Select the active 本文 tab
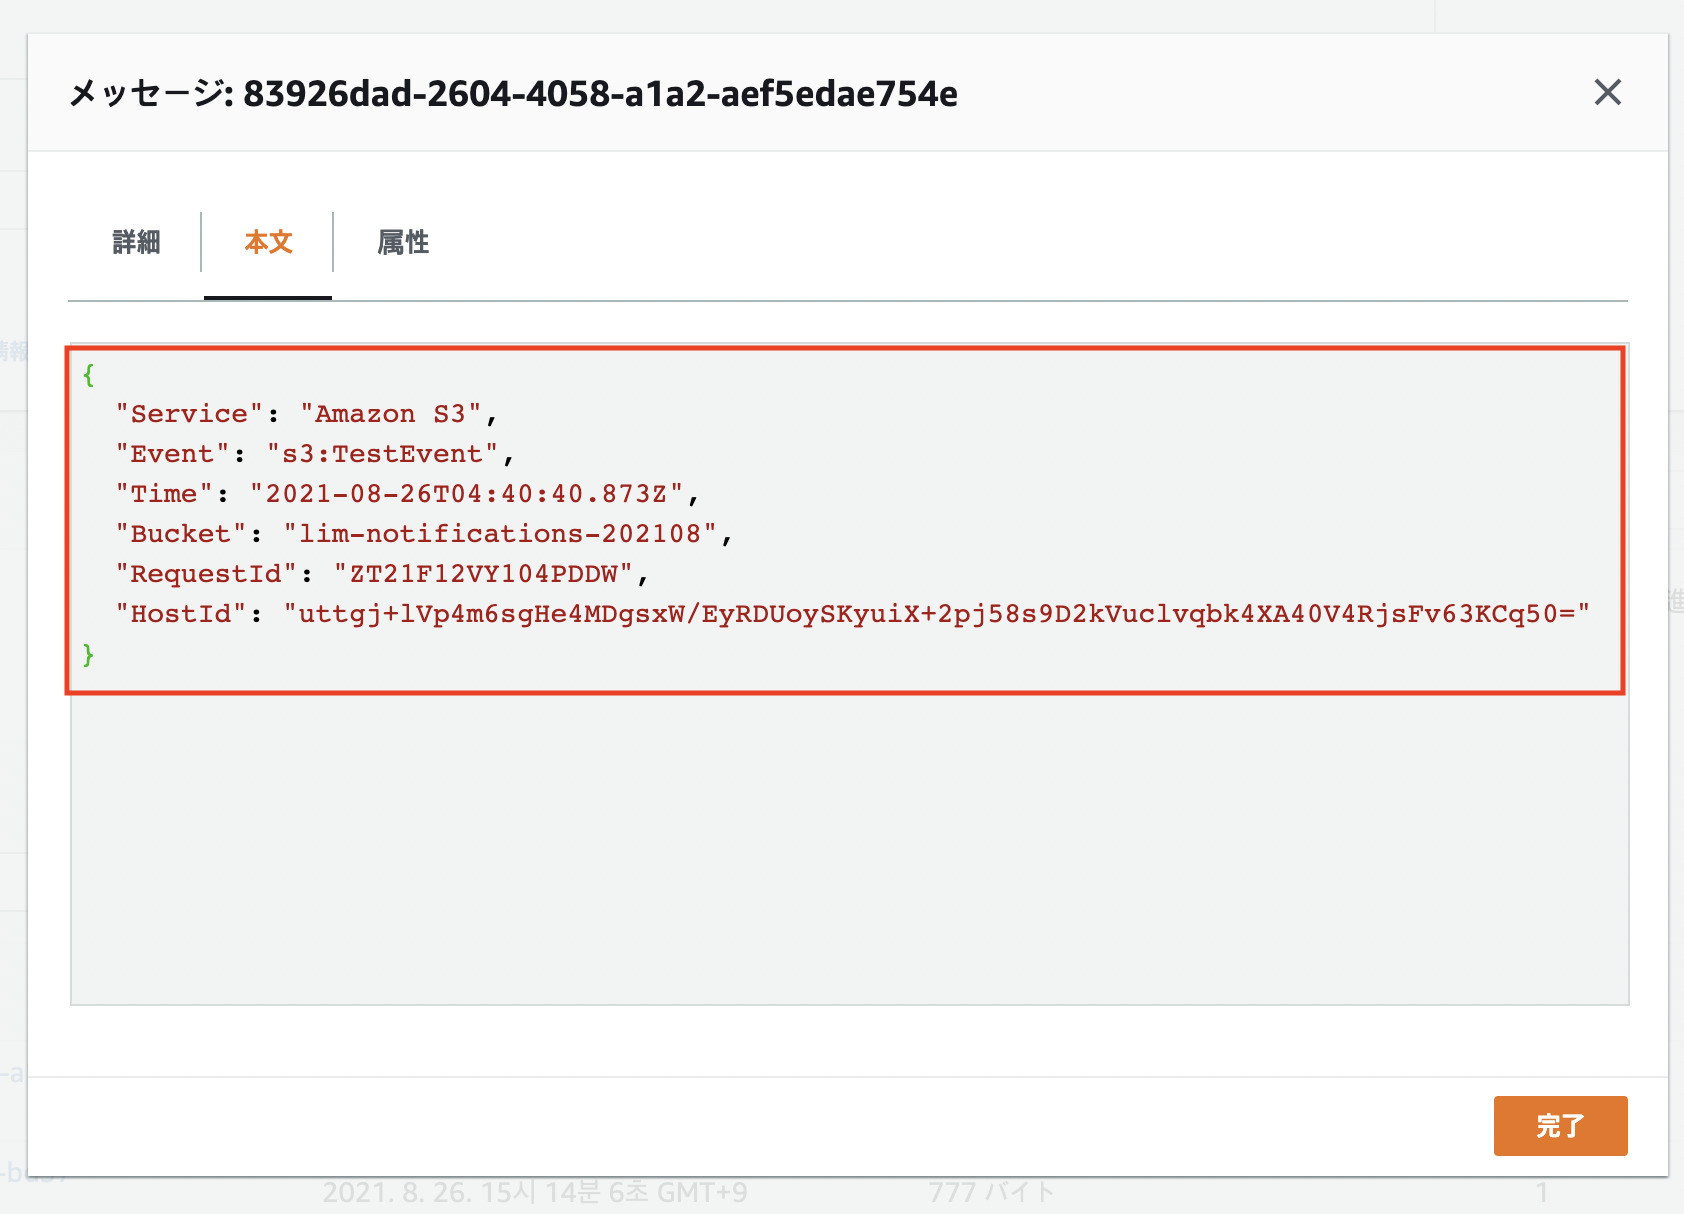The image size is (1684, 1214). 266,242
